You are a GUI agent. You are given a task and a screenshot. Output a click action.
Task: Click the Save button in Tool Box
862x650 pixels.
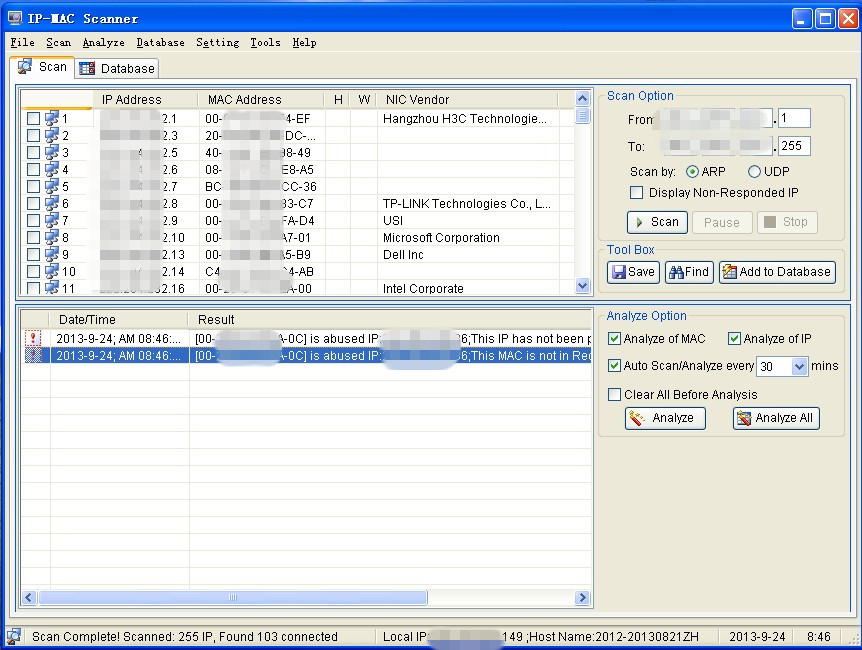click(633, 272)
